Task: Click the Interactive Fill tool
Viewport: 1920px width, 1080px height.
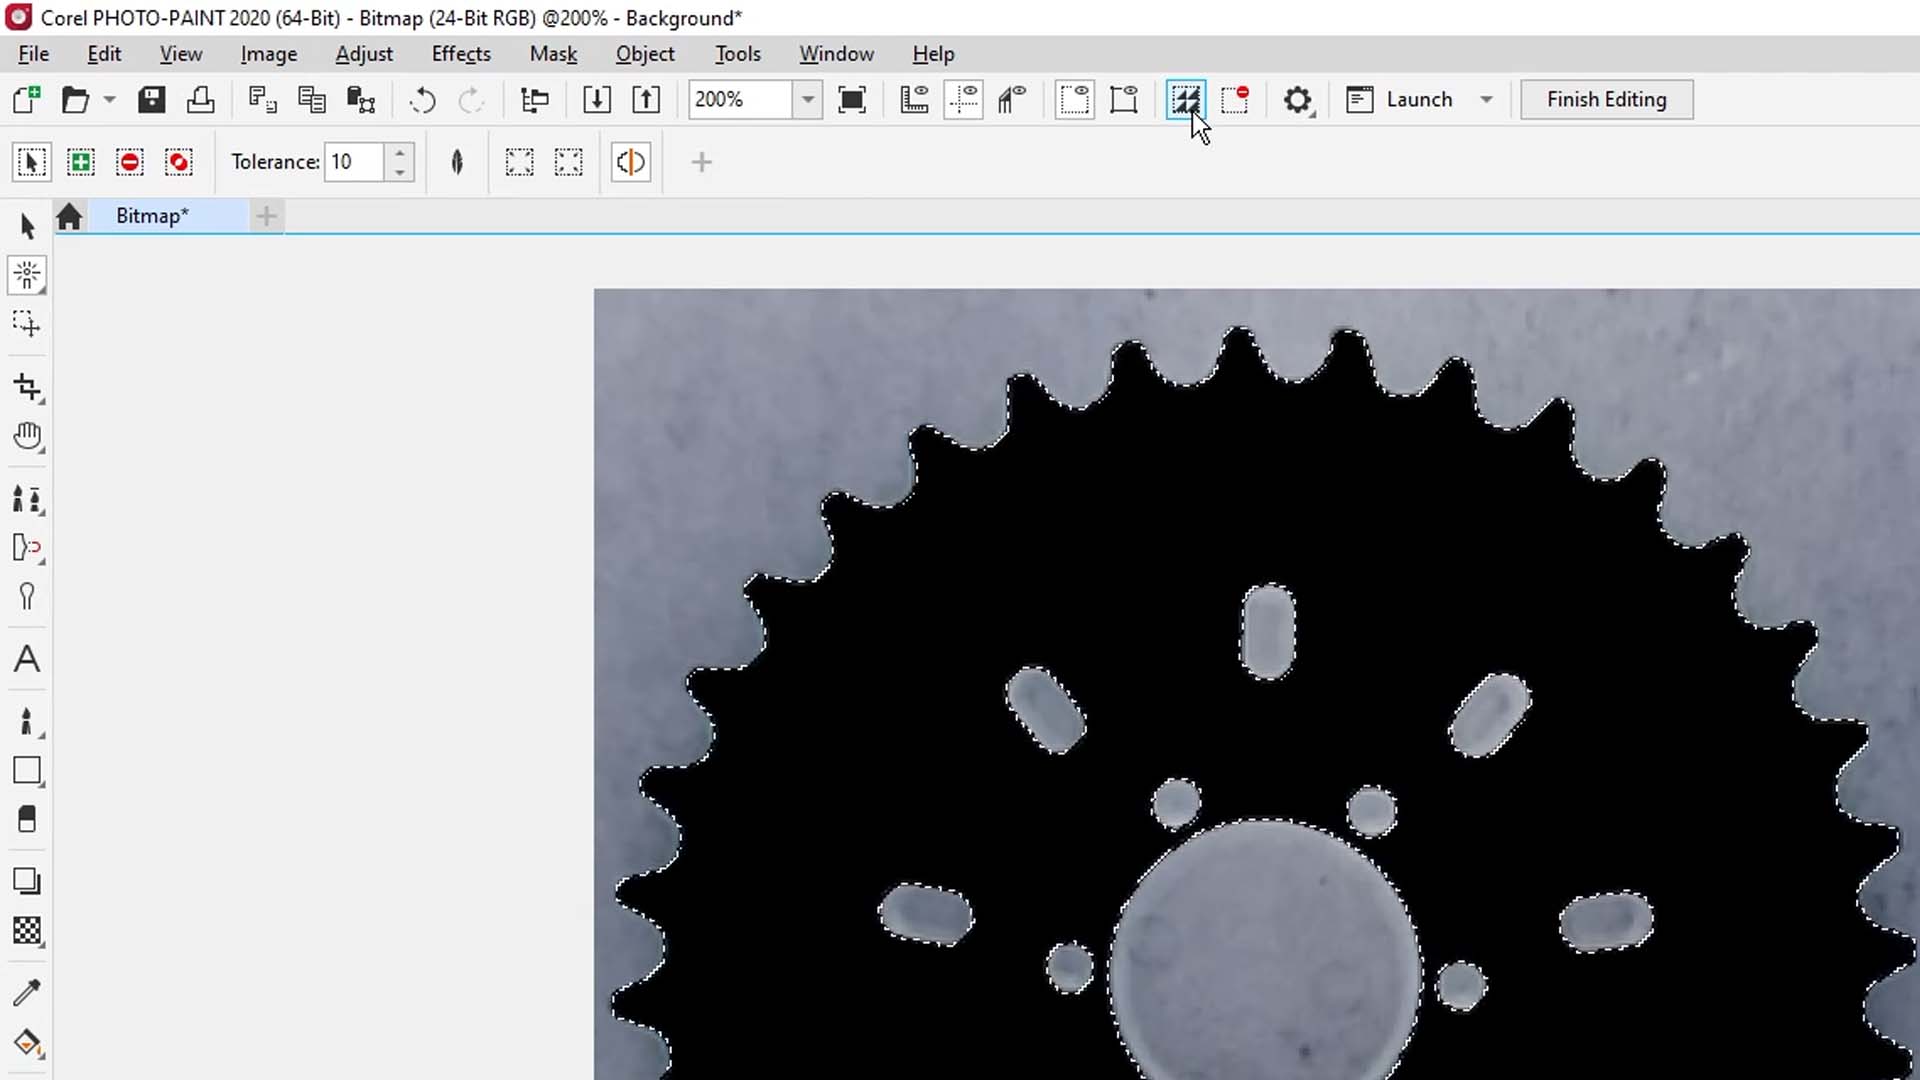Action: [29, 1046]
